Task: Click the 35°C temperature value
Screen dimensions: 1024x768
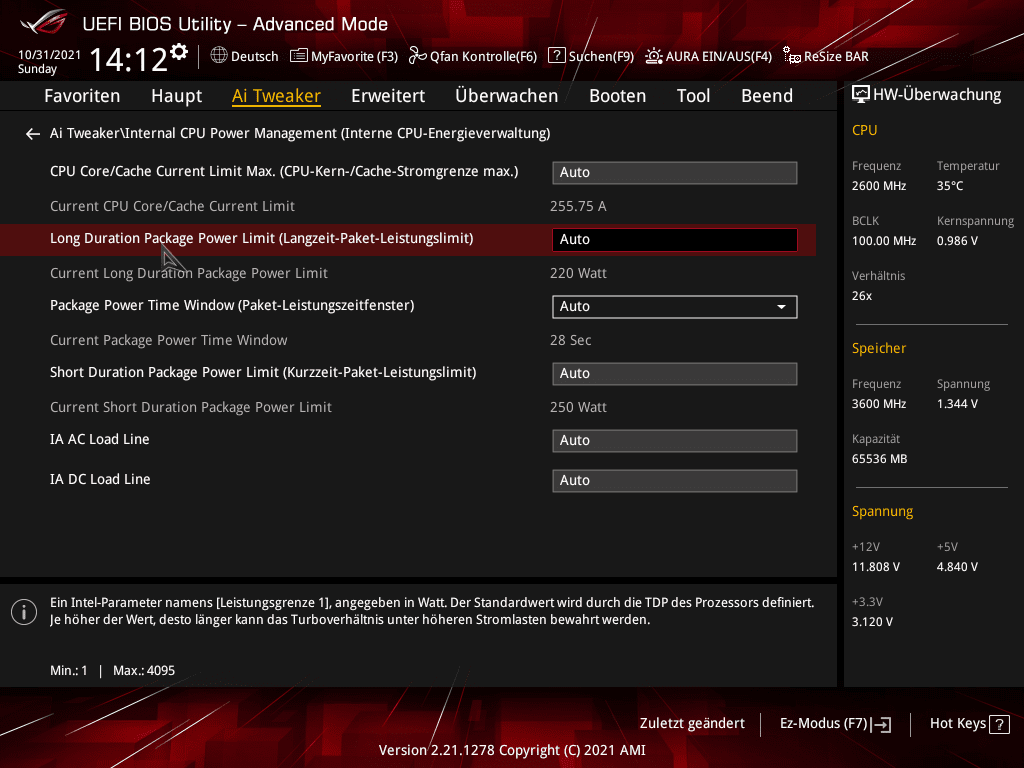Action: 950,186
